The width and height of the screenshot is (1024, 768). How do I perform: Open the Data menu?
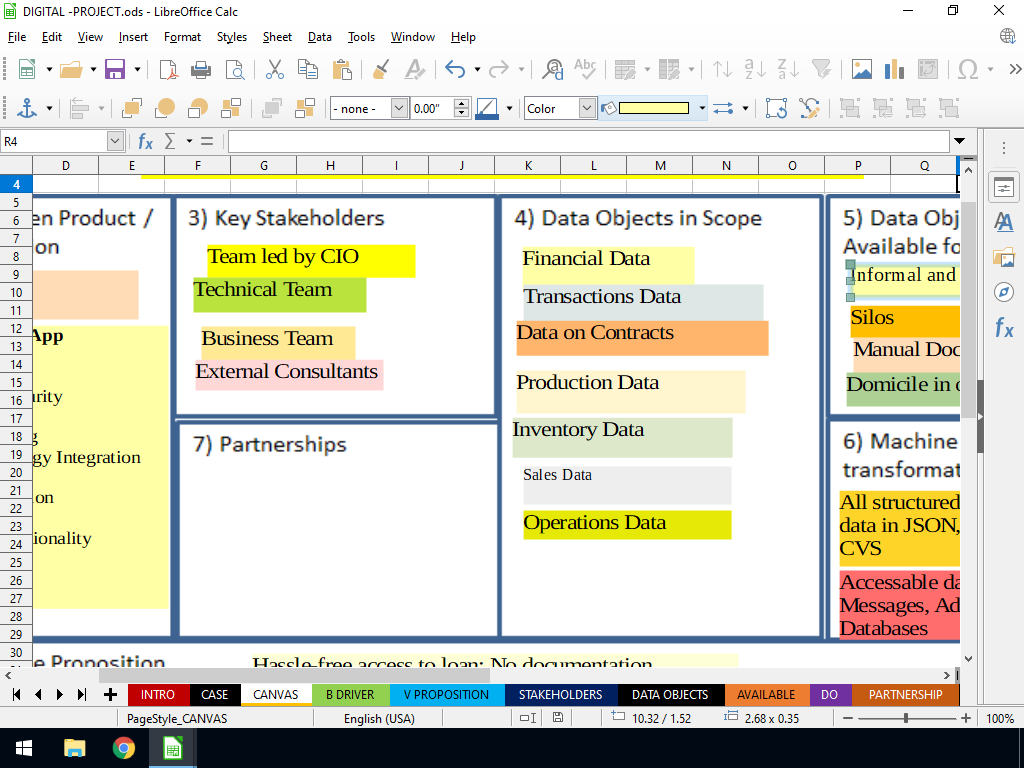click(x=319, y=37)
